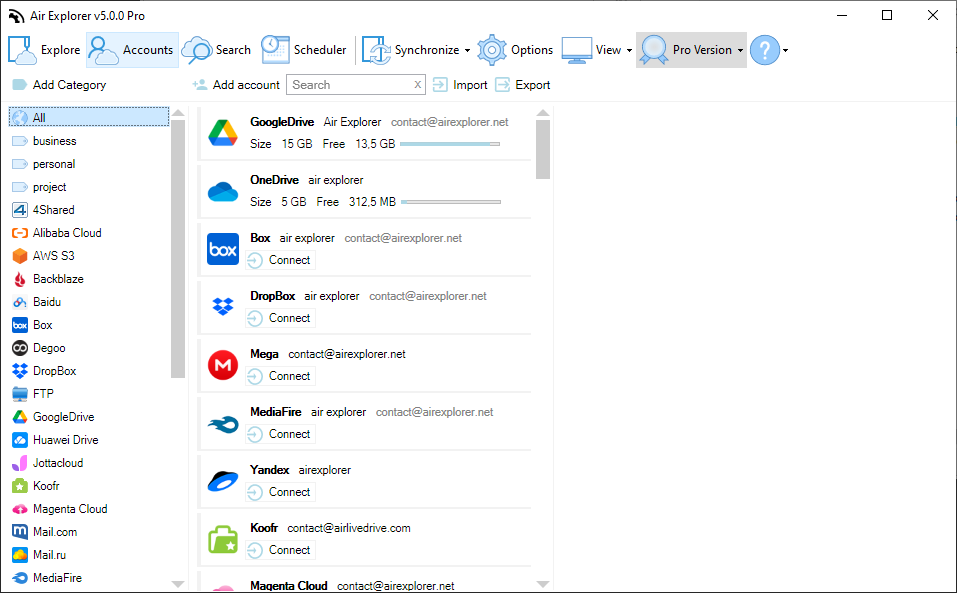Click Import accounts
The image size is (957, 593).
point(460,85)
